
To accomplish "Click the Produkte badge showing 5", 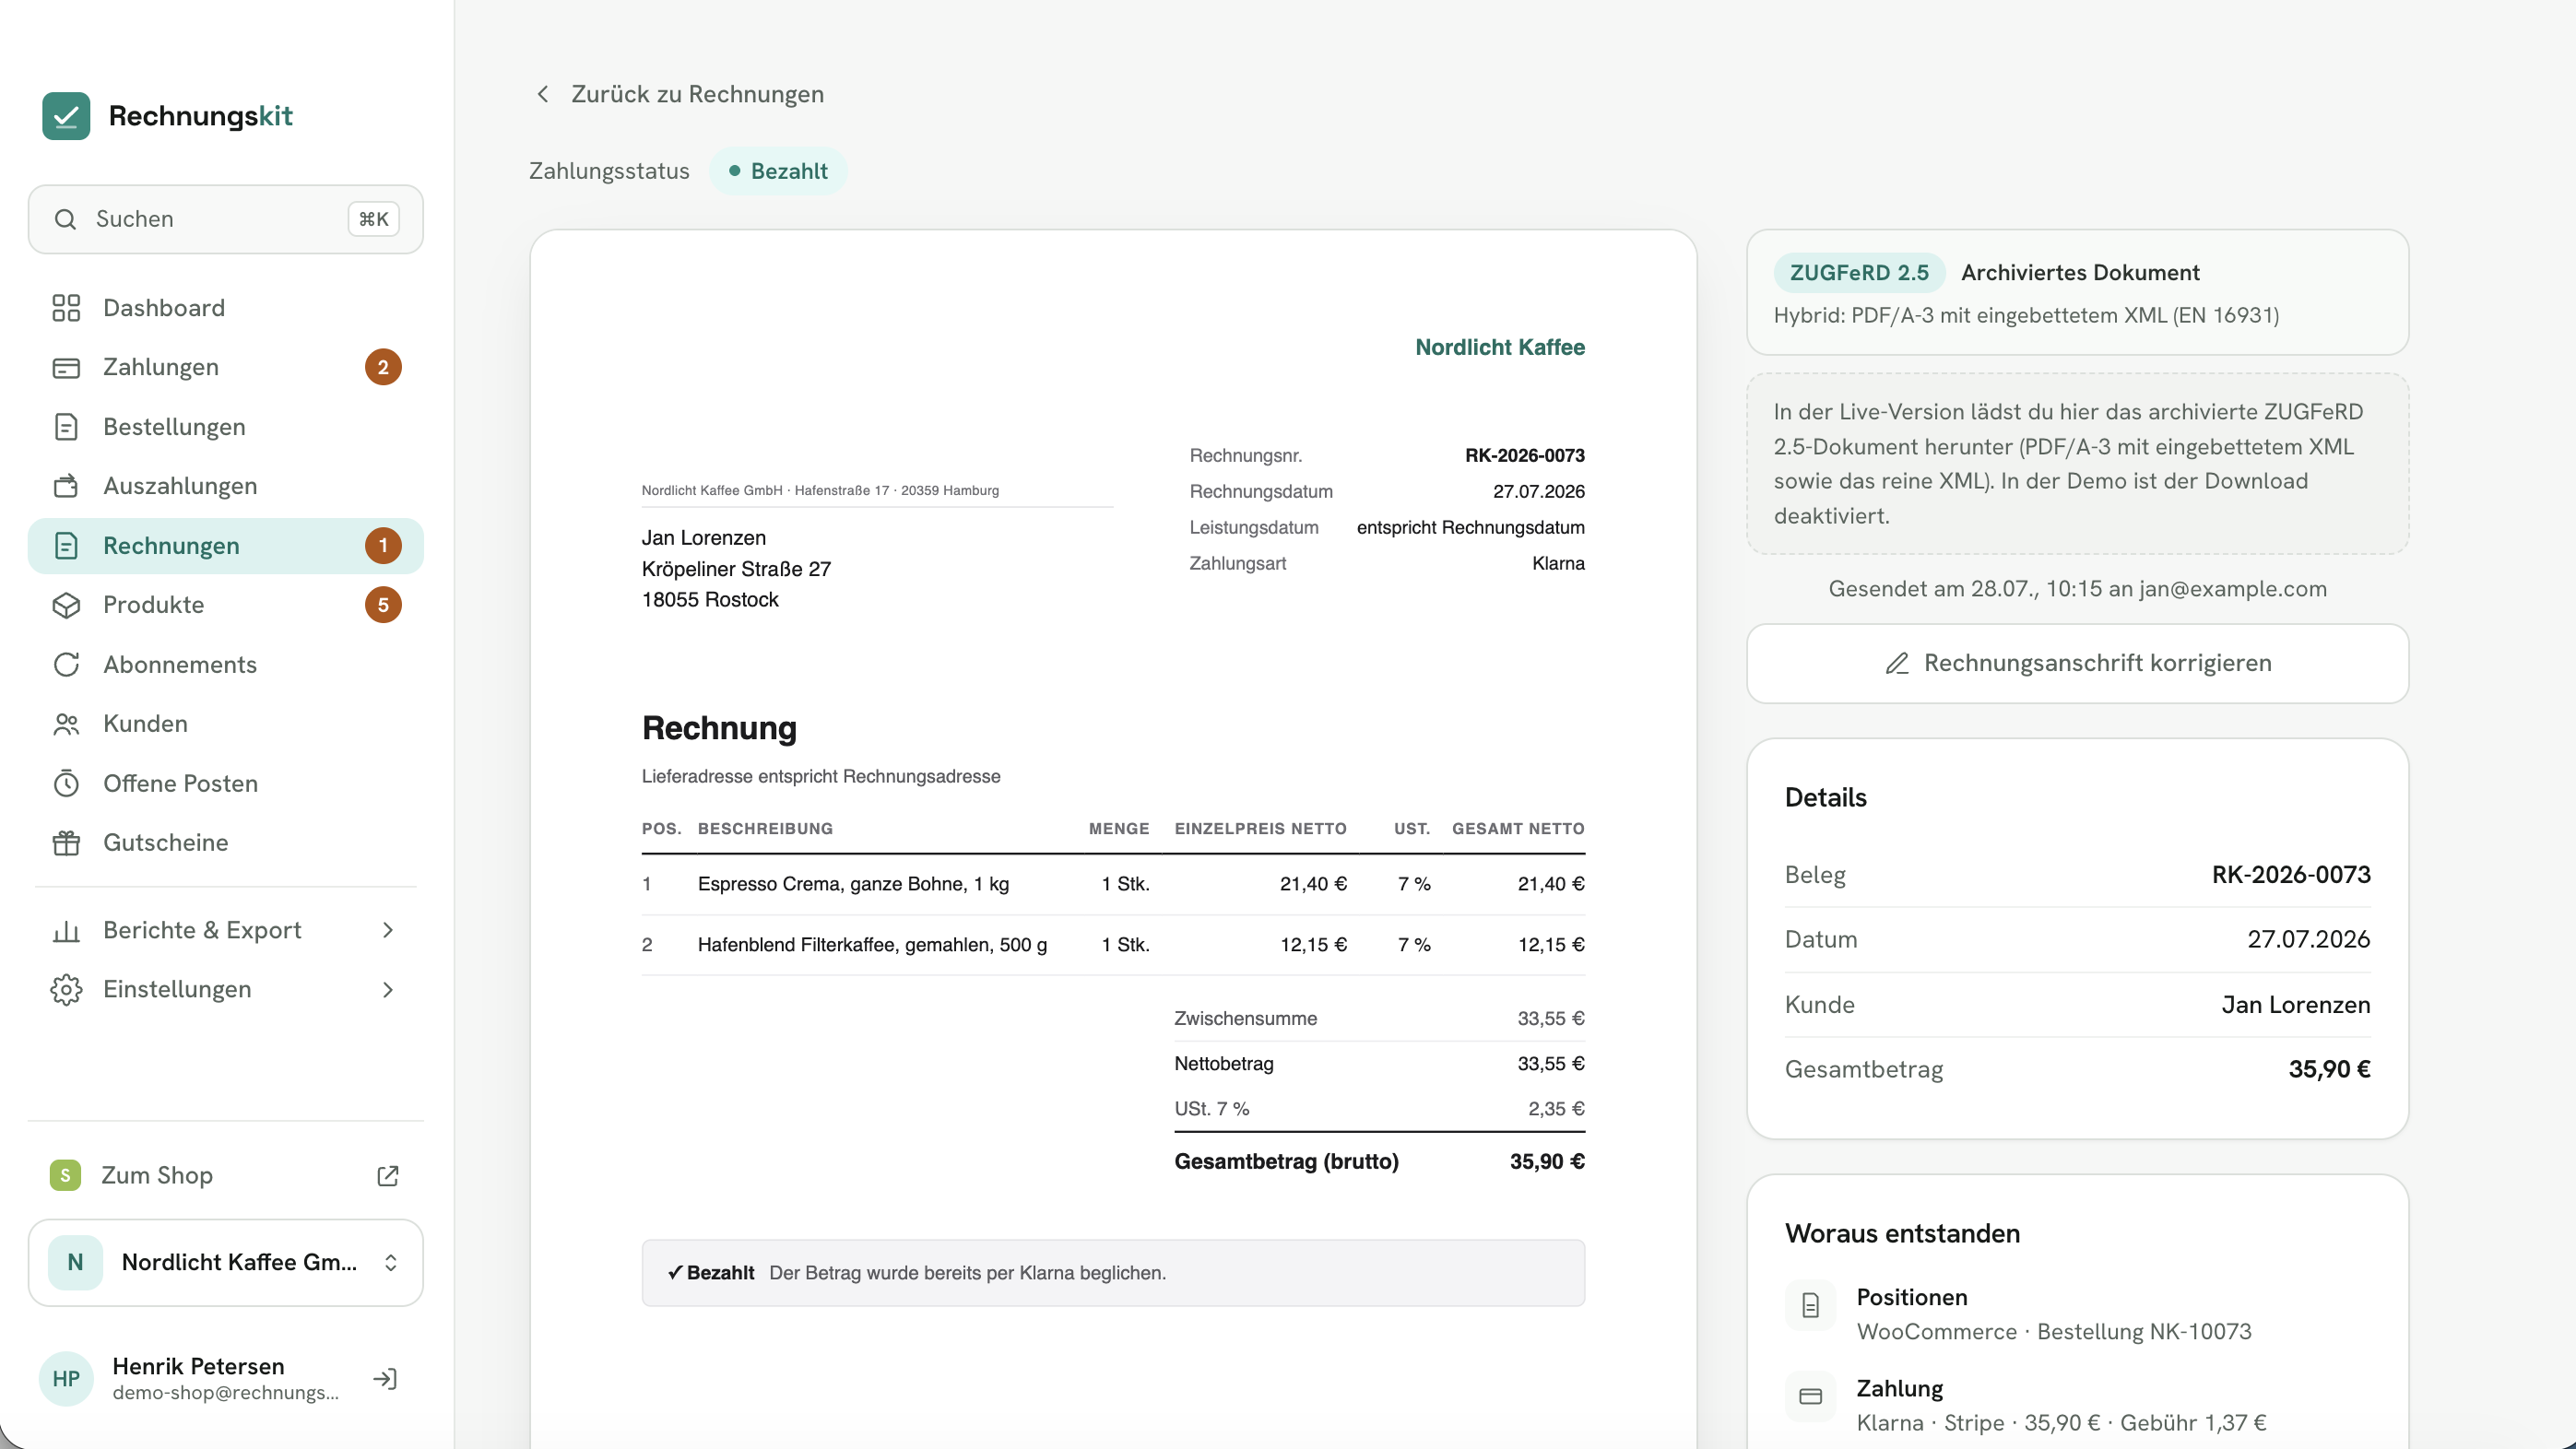I will tap(383, 605).
